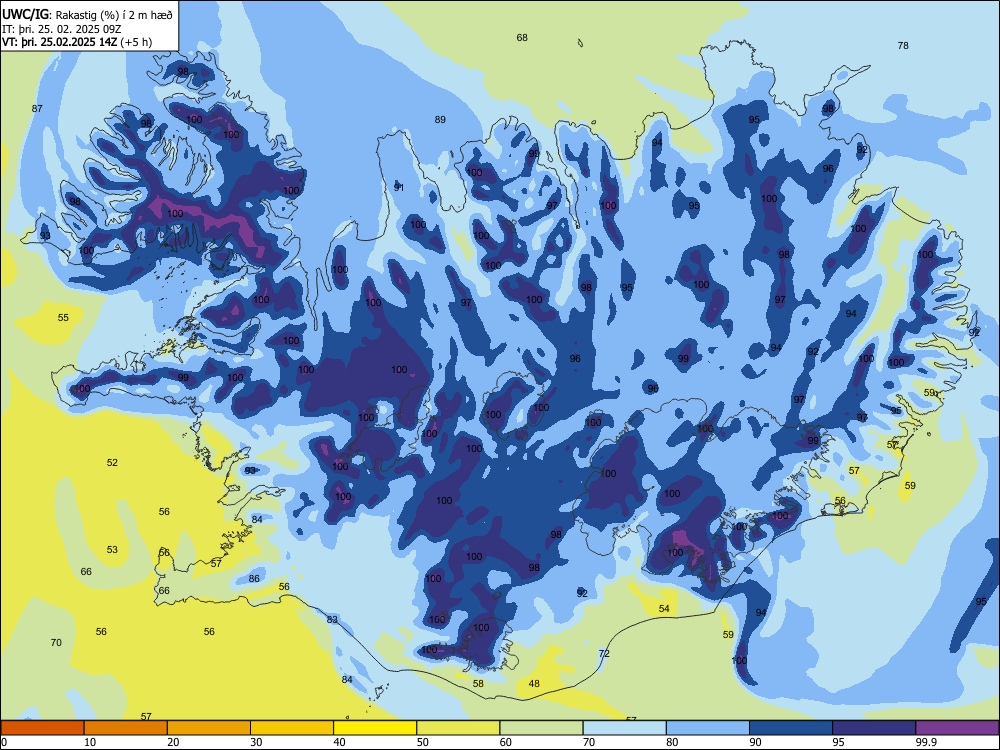Click the value 48 on the map
This screenshot has width=1000, height=750.
click(x=534, y=684)
